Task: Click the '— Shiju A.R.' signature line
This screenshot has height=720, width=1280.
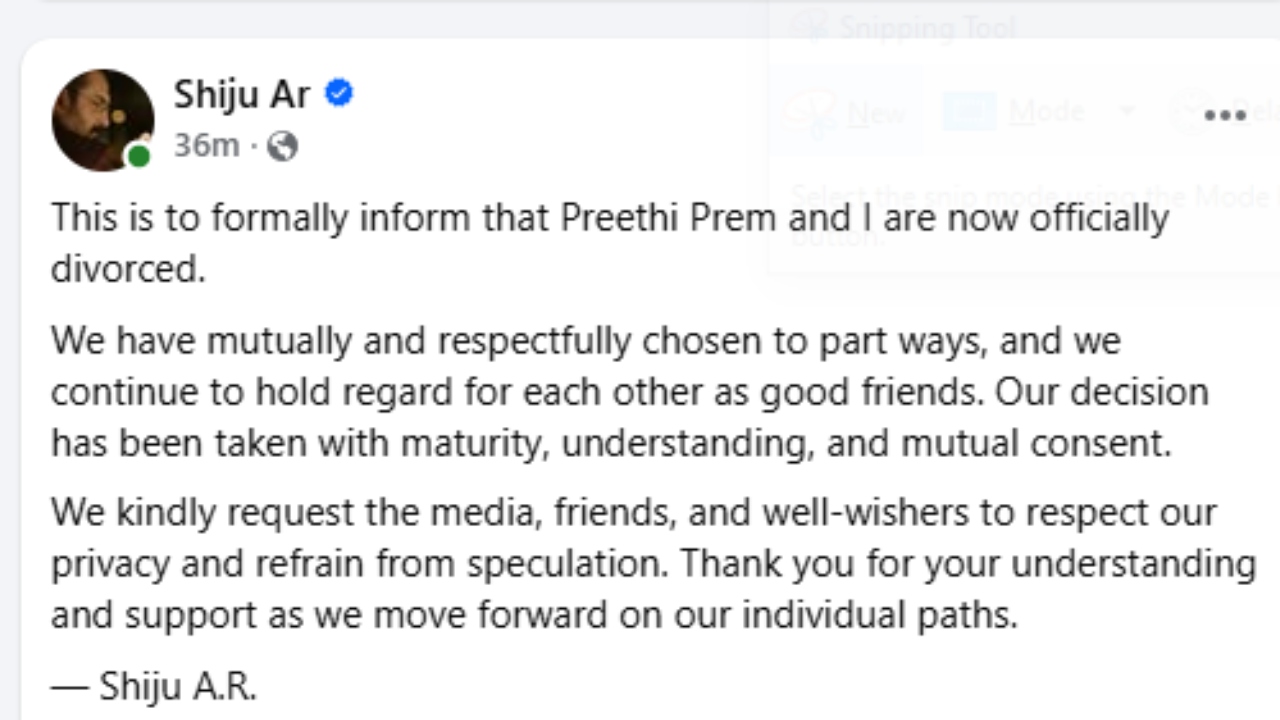Action: (x=154, y=687)
